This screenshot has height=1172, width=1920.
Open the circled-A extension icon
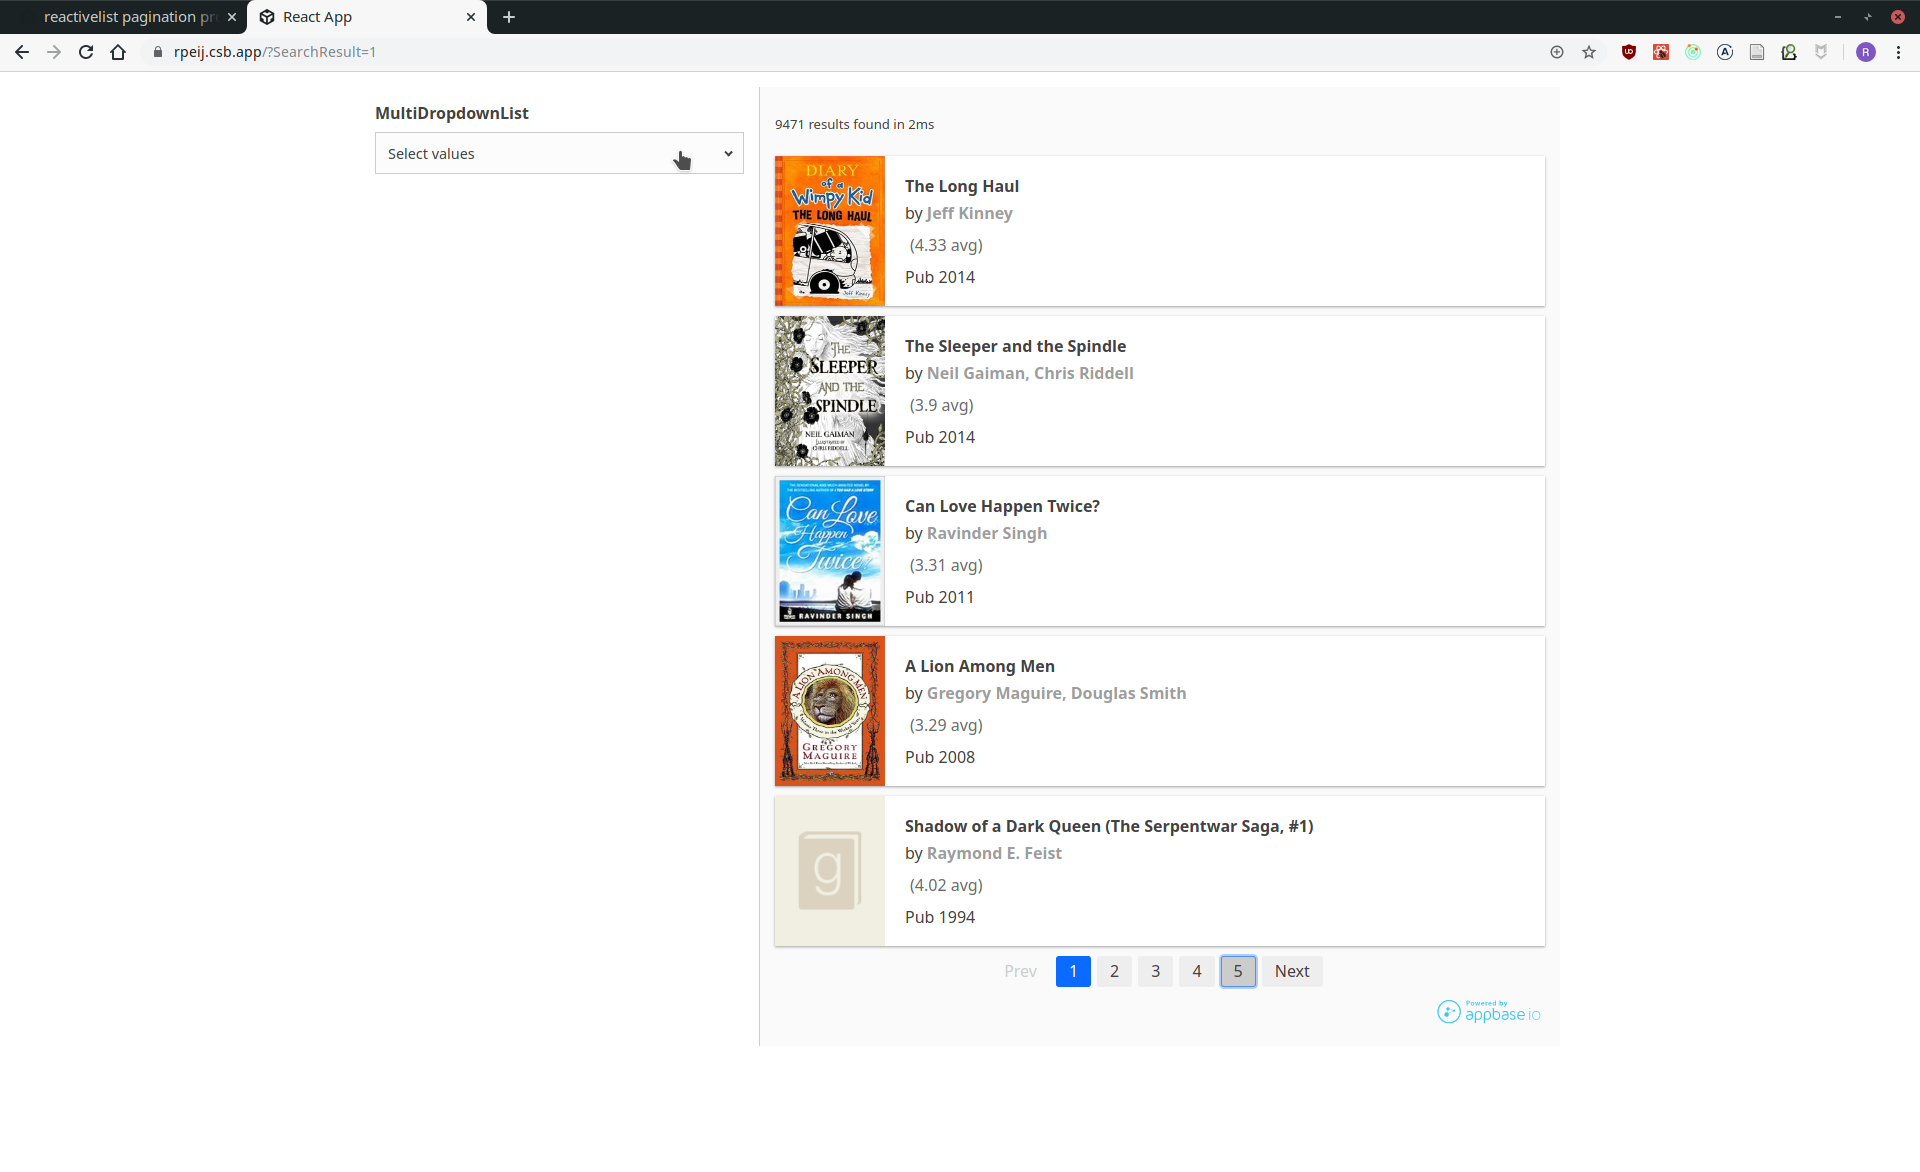point(1725,52)
